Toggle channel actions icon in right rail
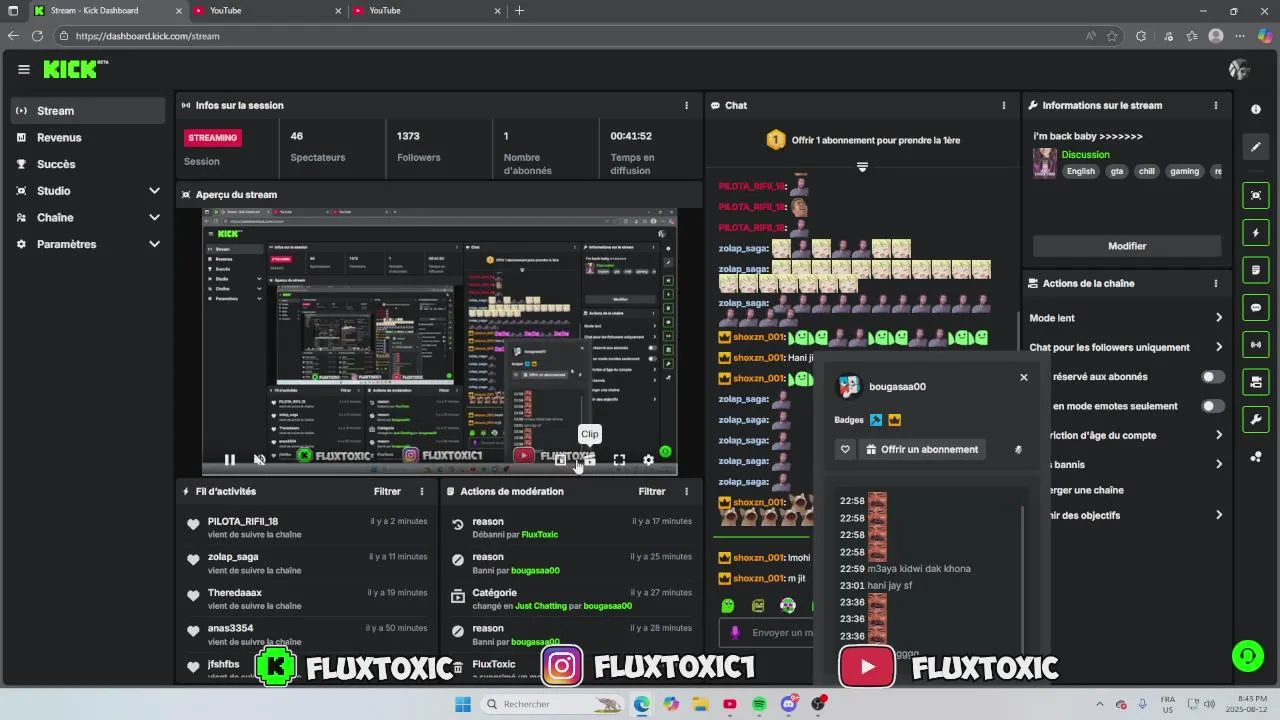Screen dimensions: 1280x720 tap(1256, 382)
